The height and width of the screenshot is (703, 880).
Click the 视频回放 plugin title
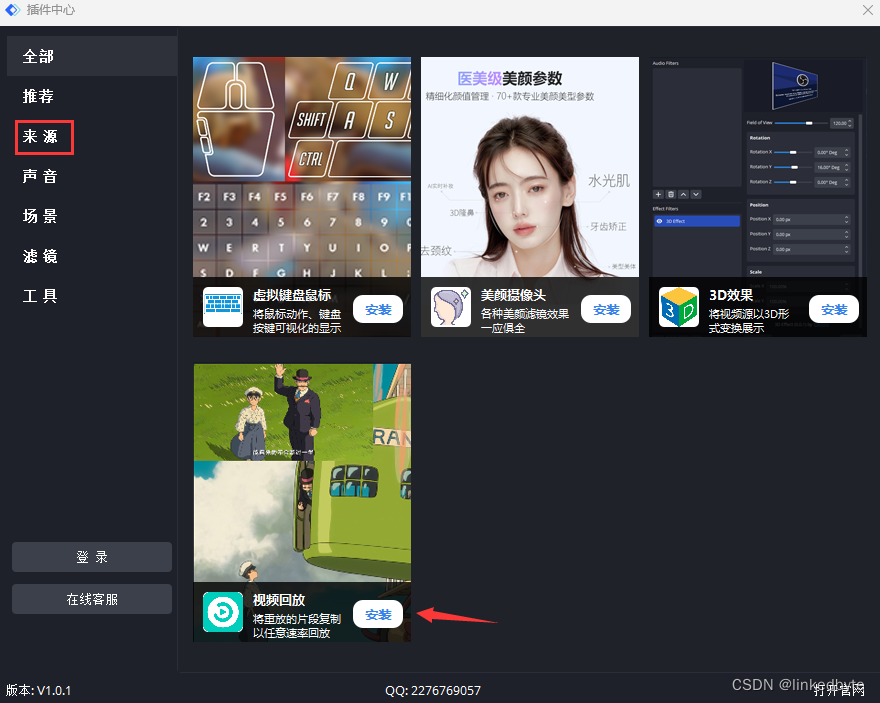pyautogui.click(x=279, y=600)
